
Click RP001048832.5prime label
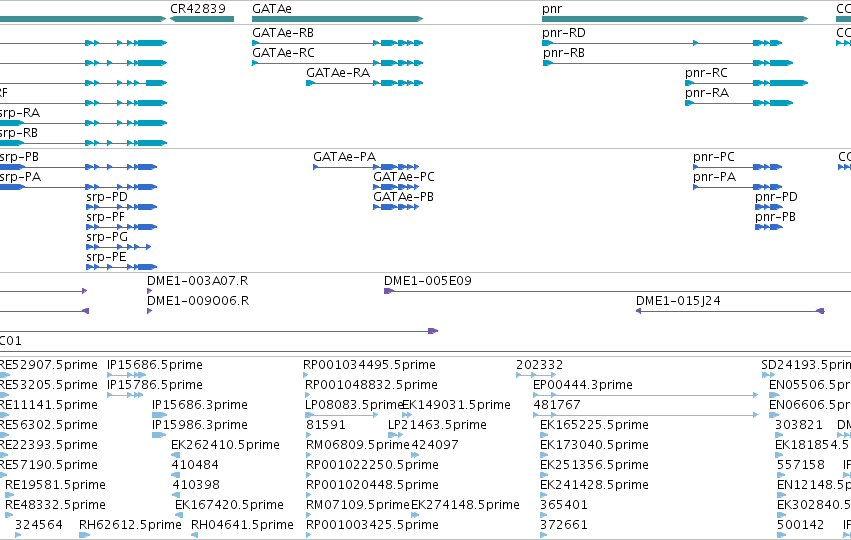(371, 385)
